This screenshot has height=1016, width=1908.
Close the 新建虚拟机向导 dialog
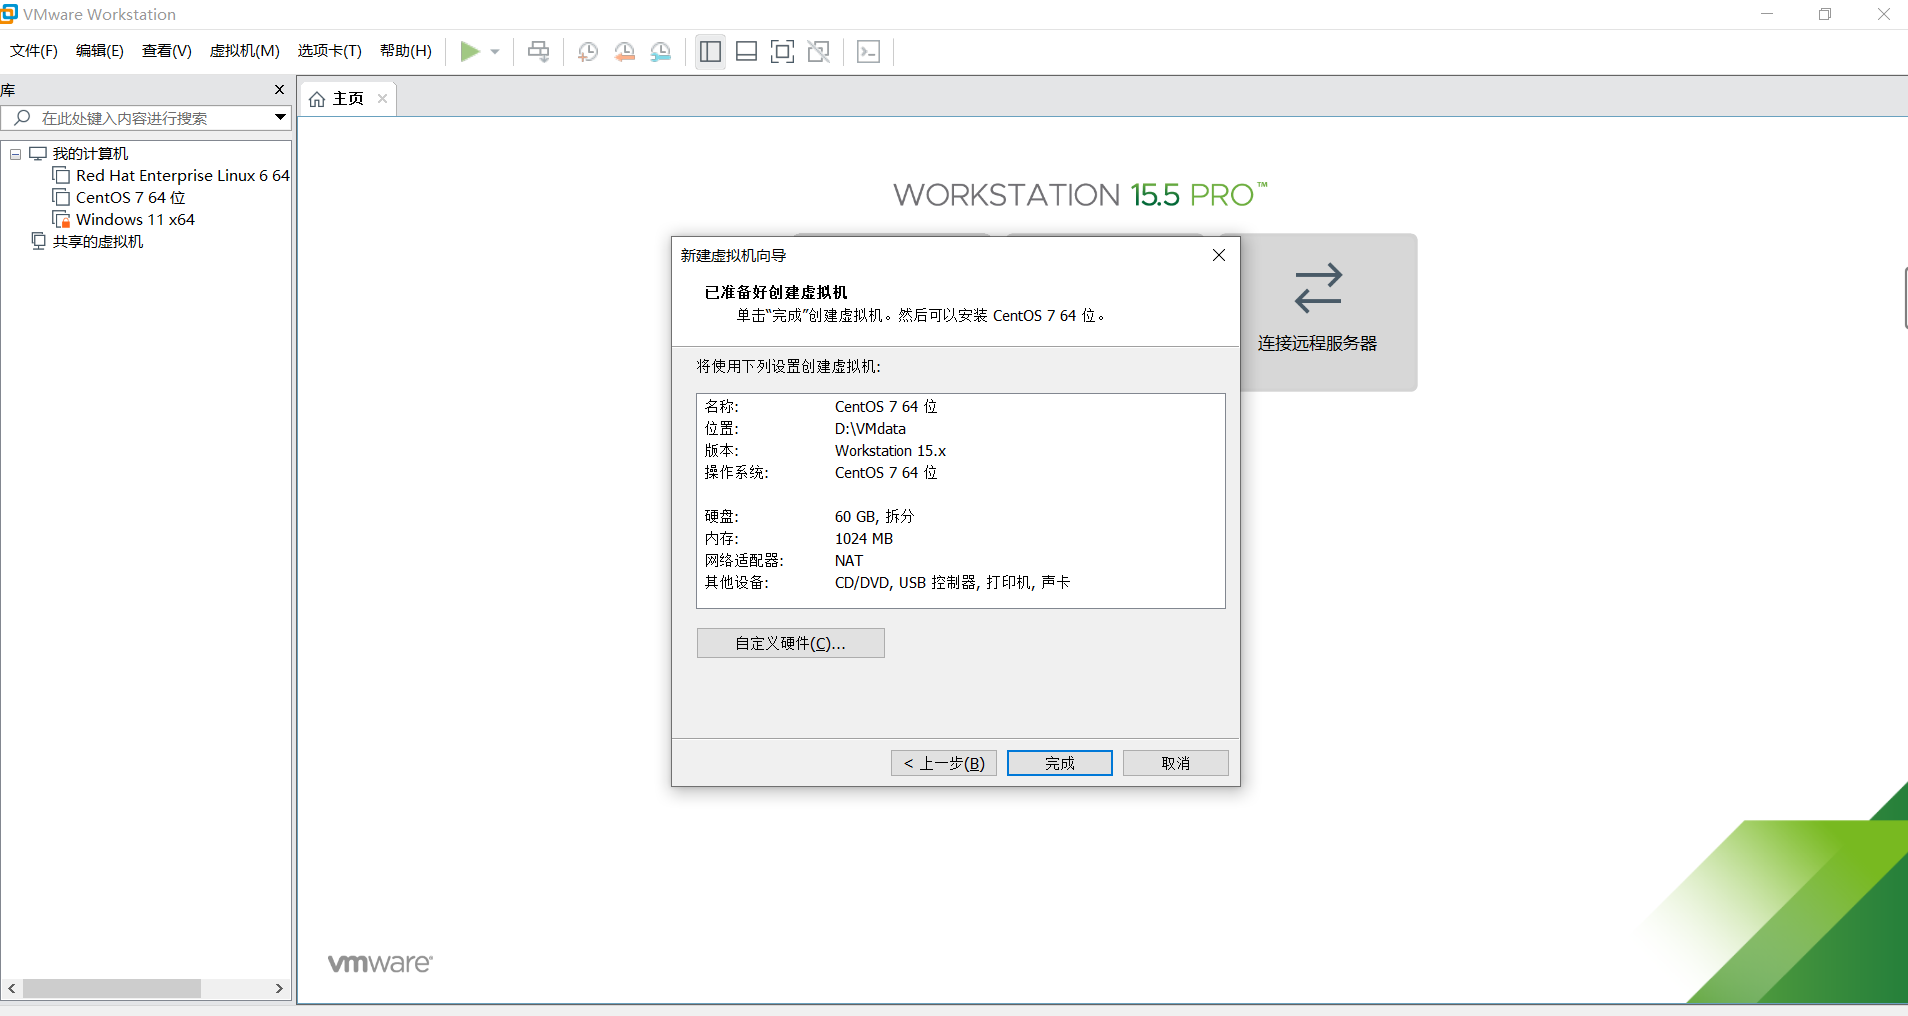(1219, 255)
